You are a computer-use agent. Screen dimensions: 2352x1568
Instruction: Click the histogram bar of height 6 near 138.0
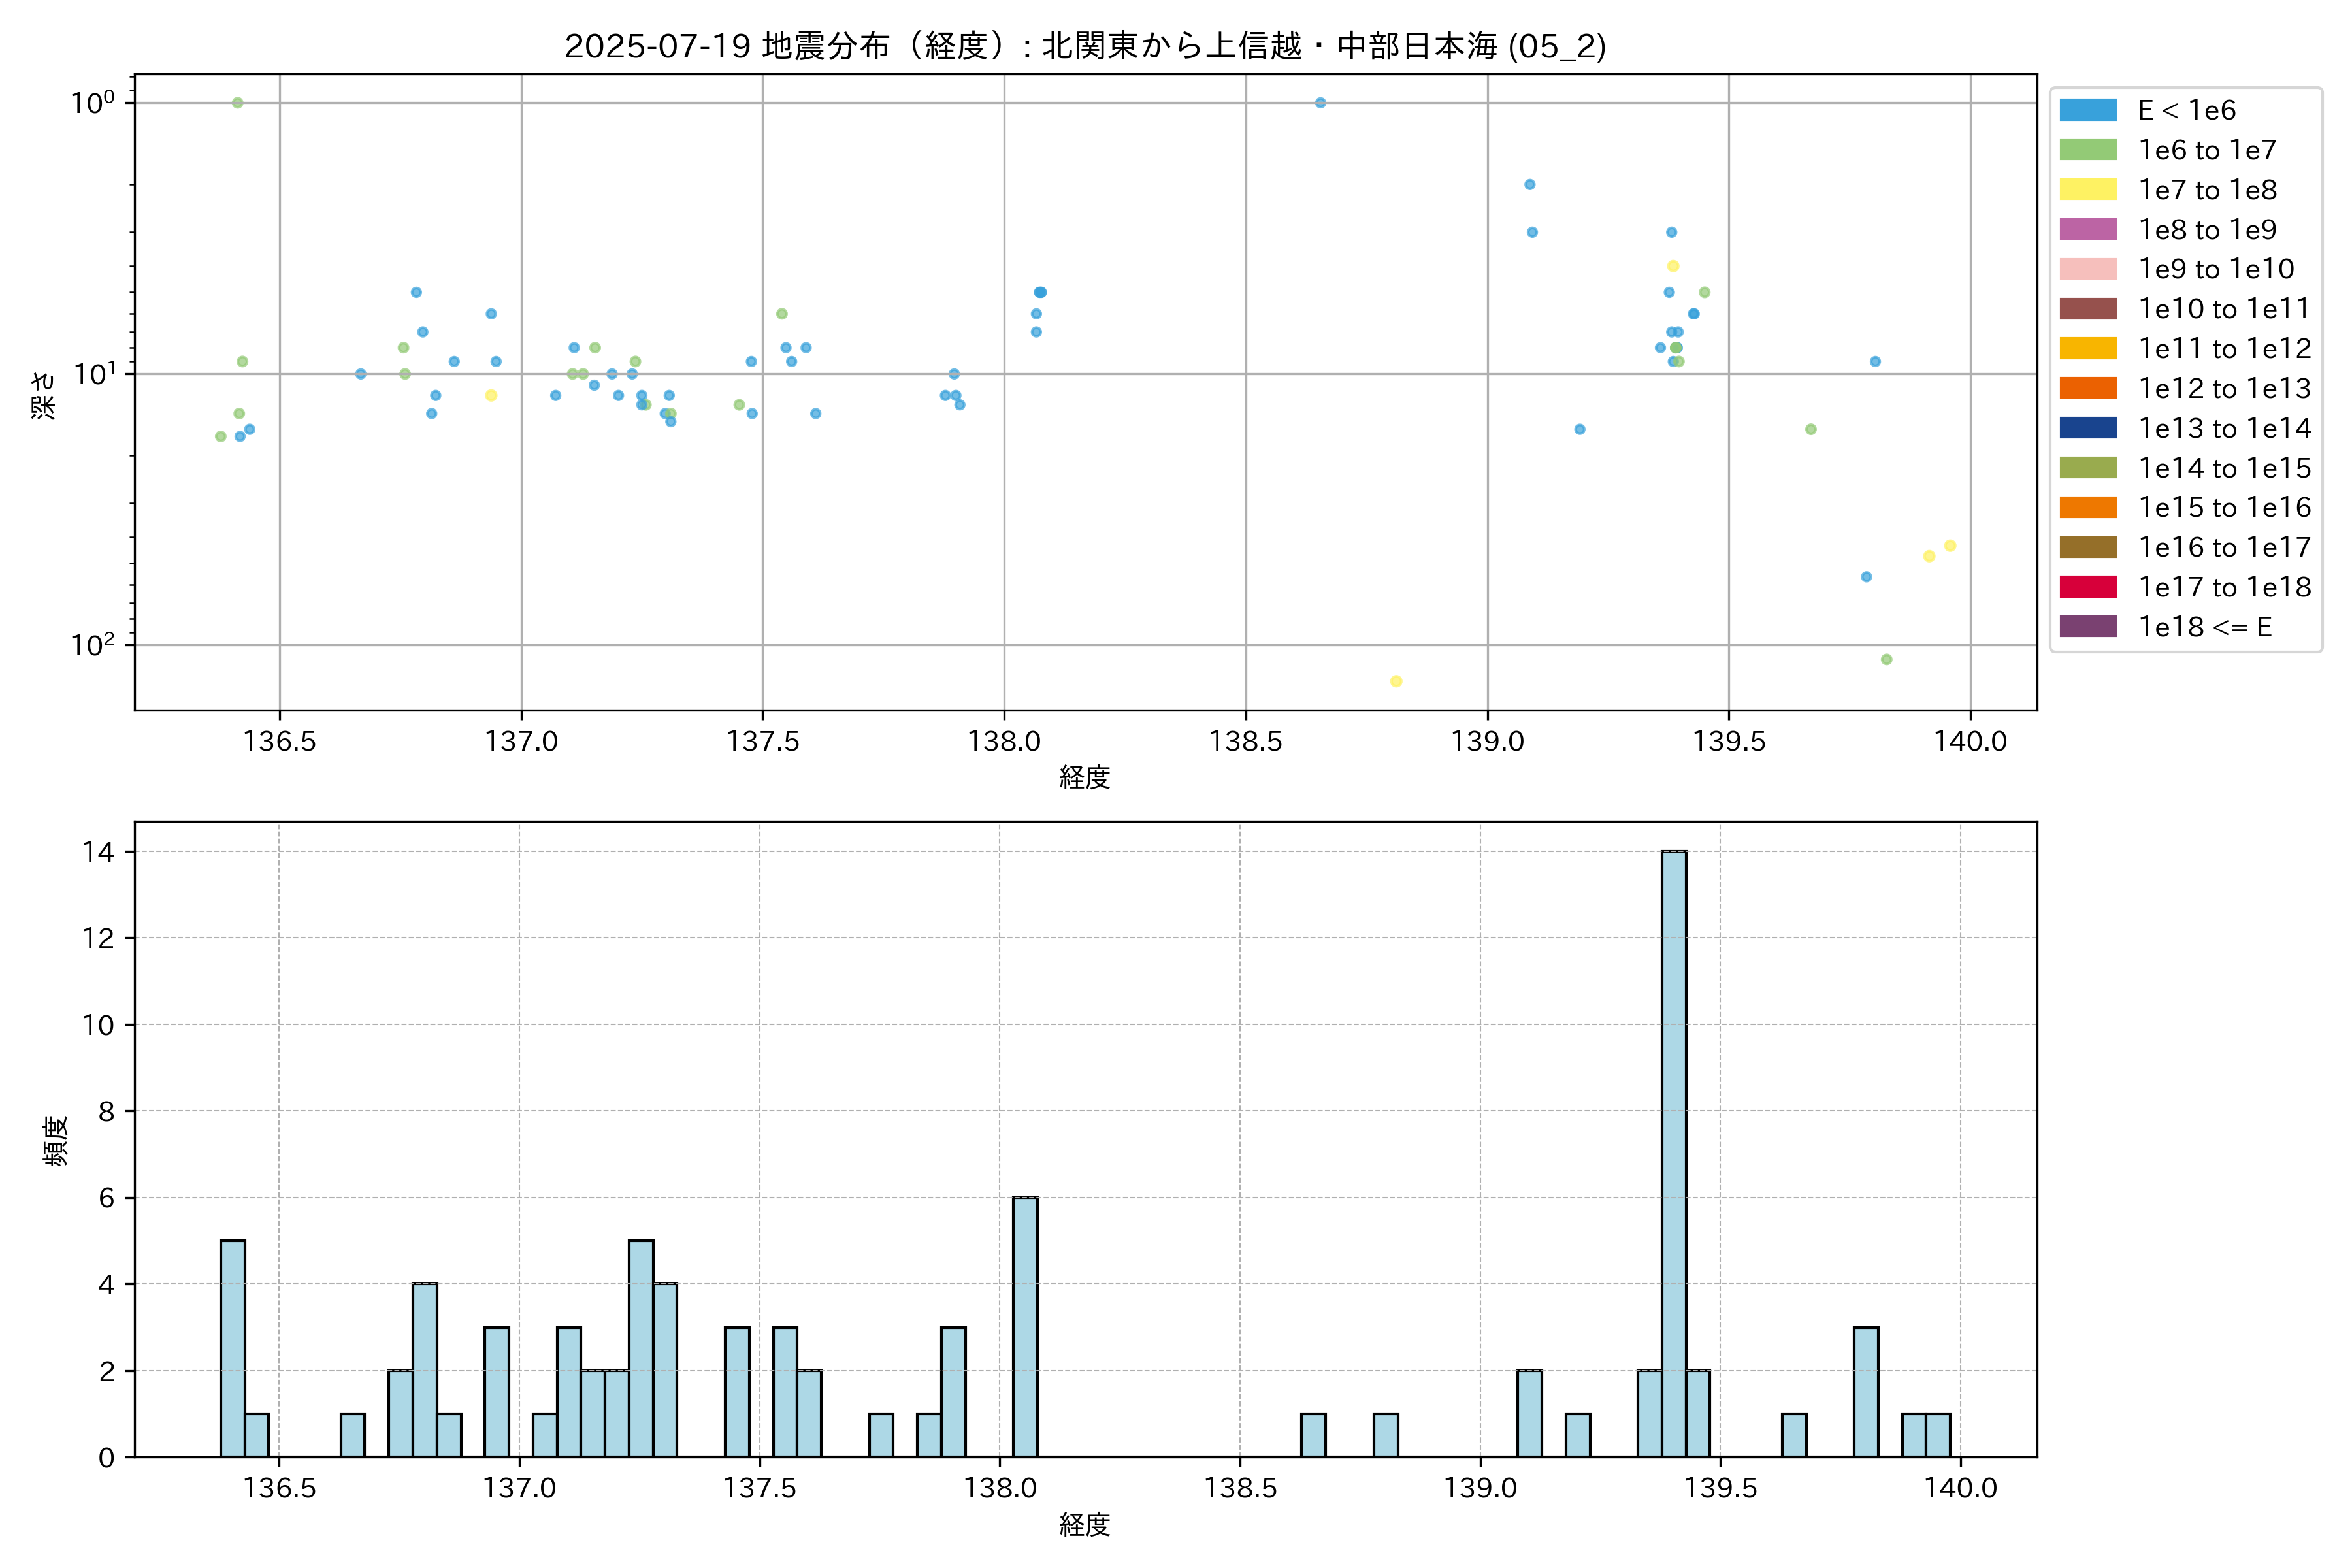1025,1326
